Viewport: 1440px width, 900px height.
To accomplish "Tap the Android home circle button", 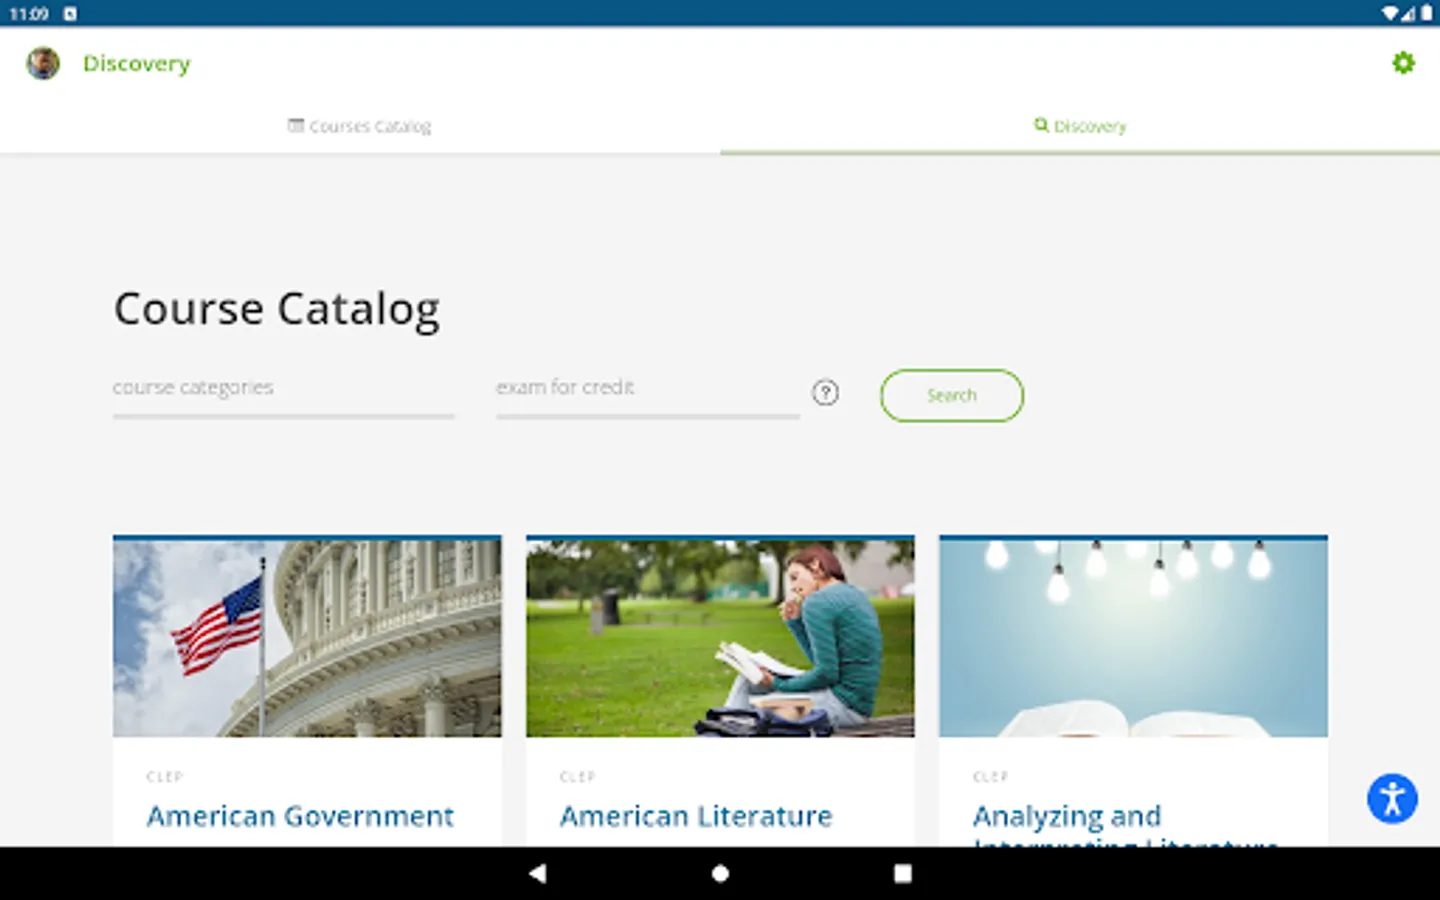I will (720, 873).
